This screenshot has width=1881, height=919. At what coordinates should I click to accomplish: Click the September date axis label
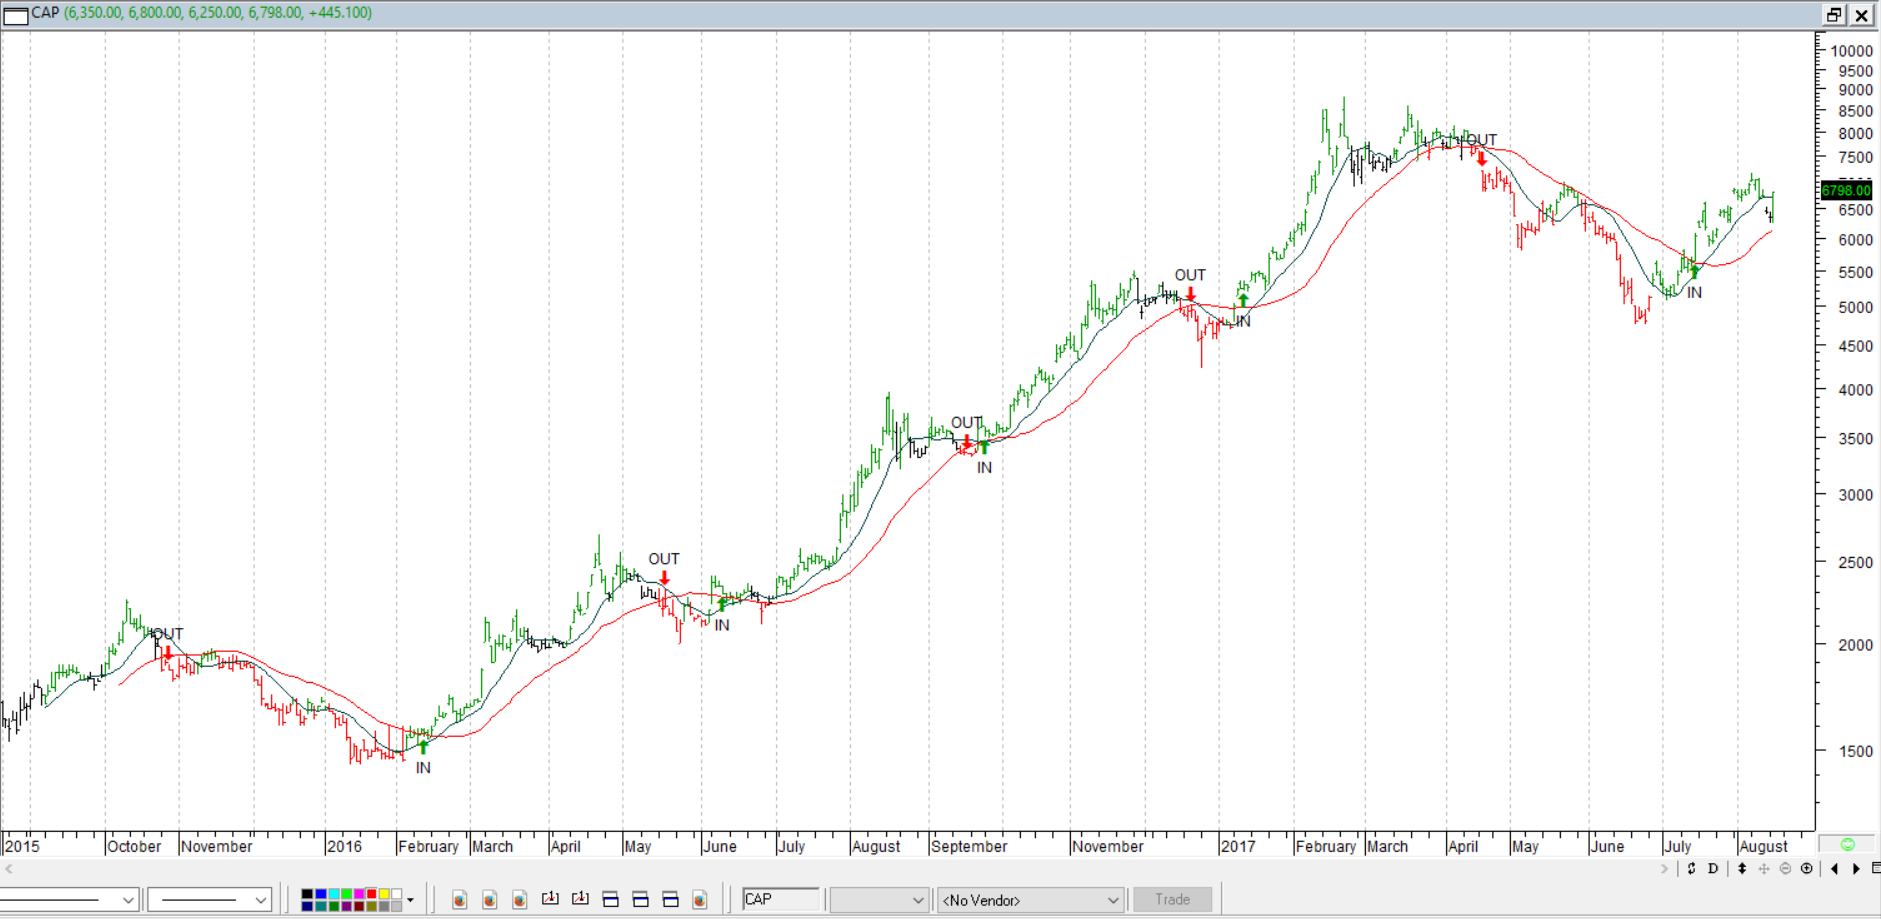tap(969, 846)
